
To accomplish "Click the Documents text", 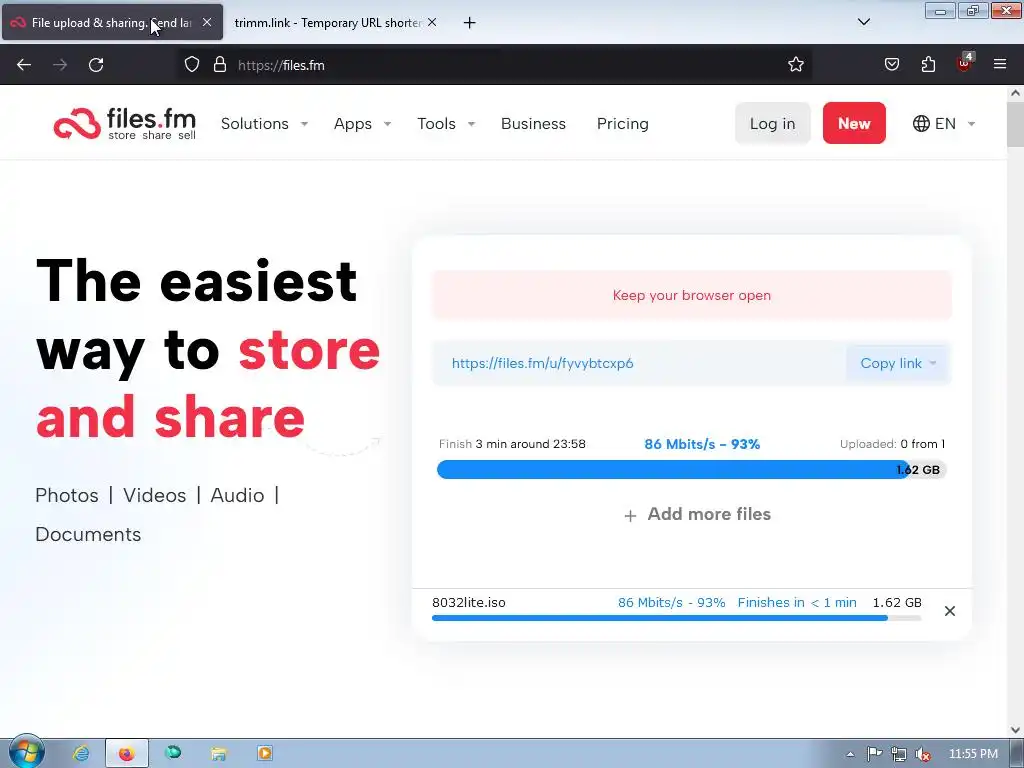I will pyautogui.click(x=88, y=535).
